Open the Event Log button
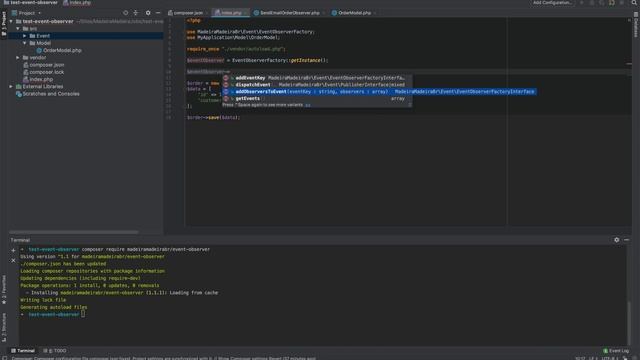The width and height of the screenshot is (640, 360). point(616,351)
